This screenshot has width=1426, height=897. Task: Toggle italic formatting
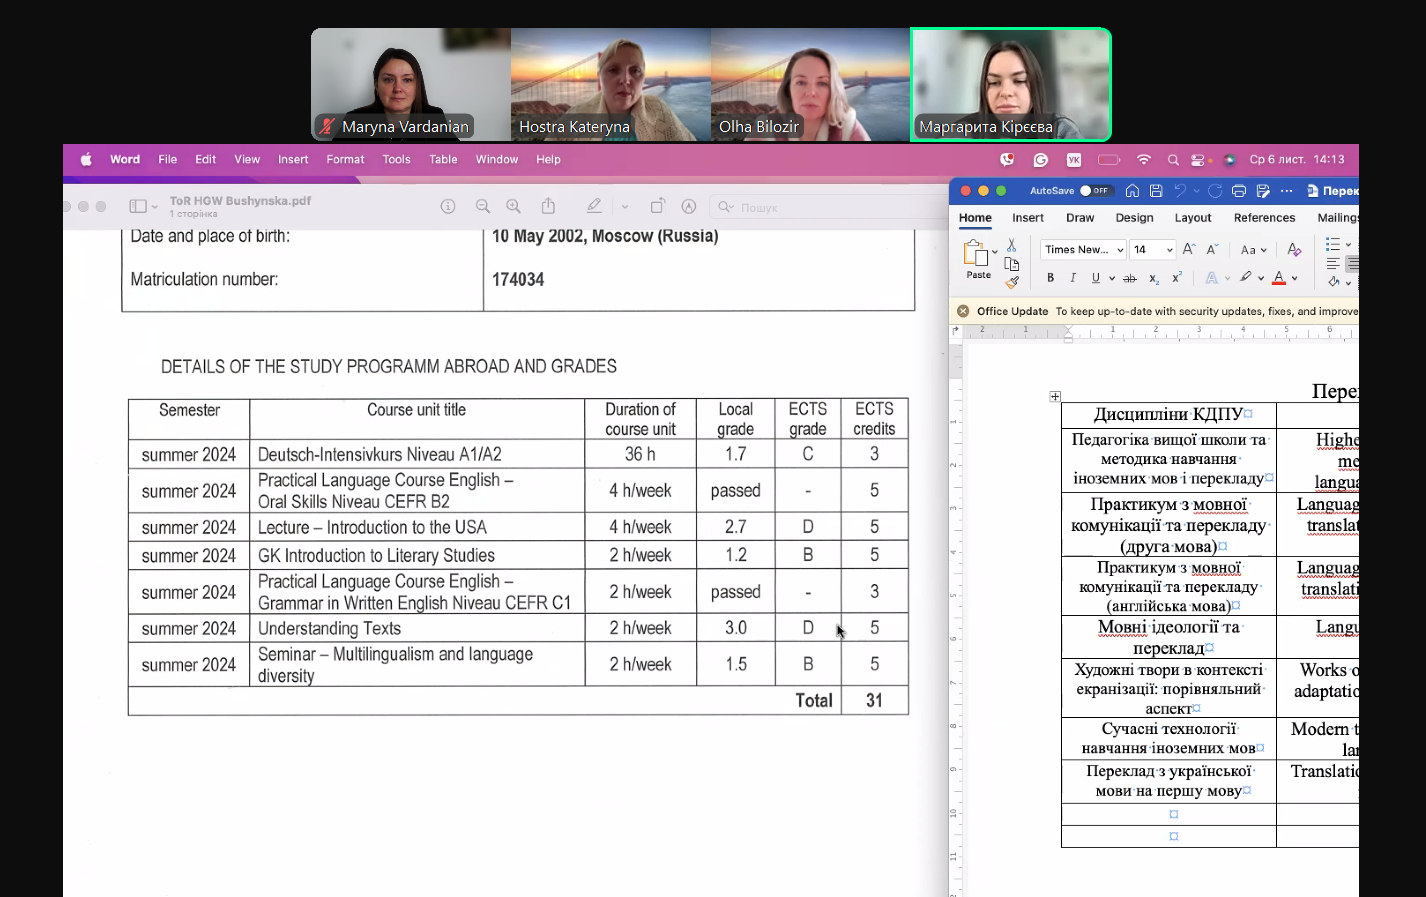(x=1073, y=278)
